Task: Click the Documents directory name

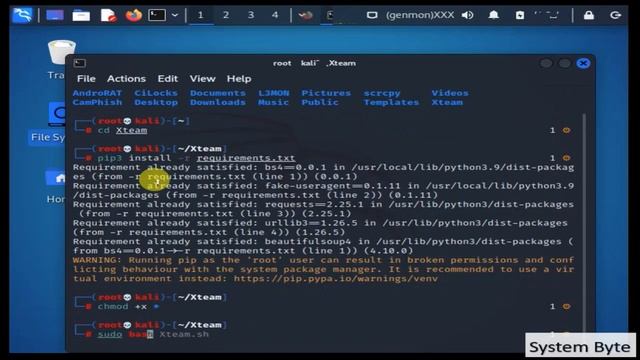Action: click(x=218, y=93)
